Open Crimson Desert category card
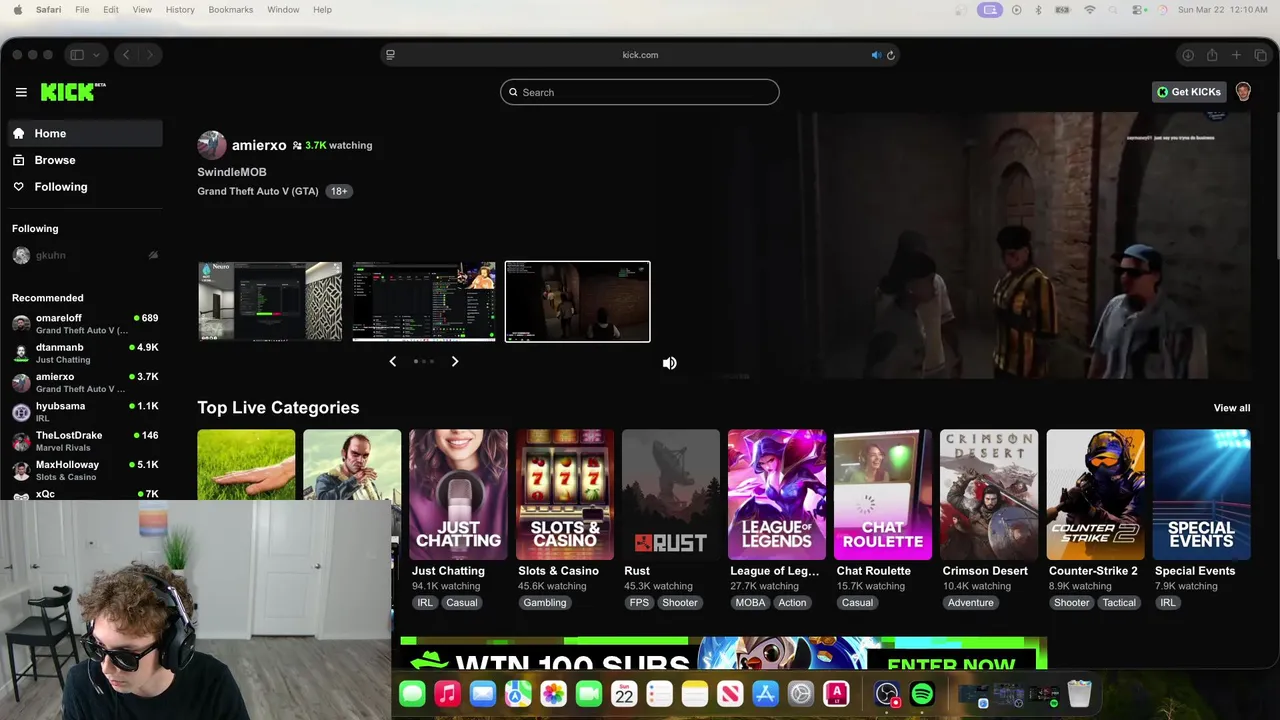 [989, 495]
